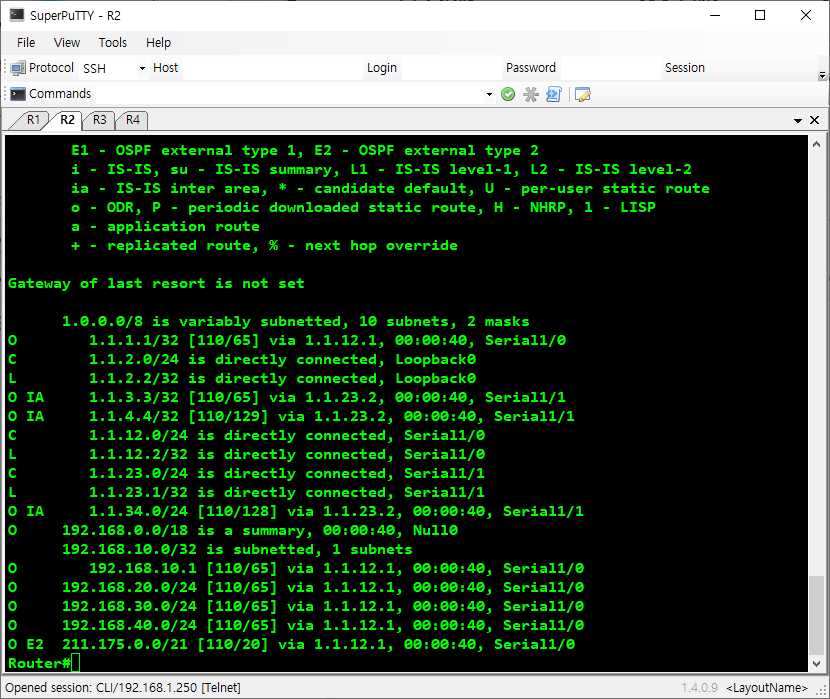Open the Help menu
Screen dimensions: 830x699
(x=158, y=43)
